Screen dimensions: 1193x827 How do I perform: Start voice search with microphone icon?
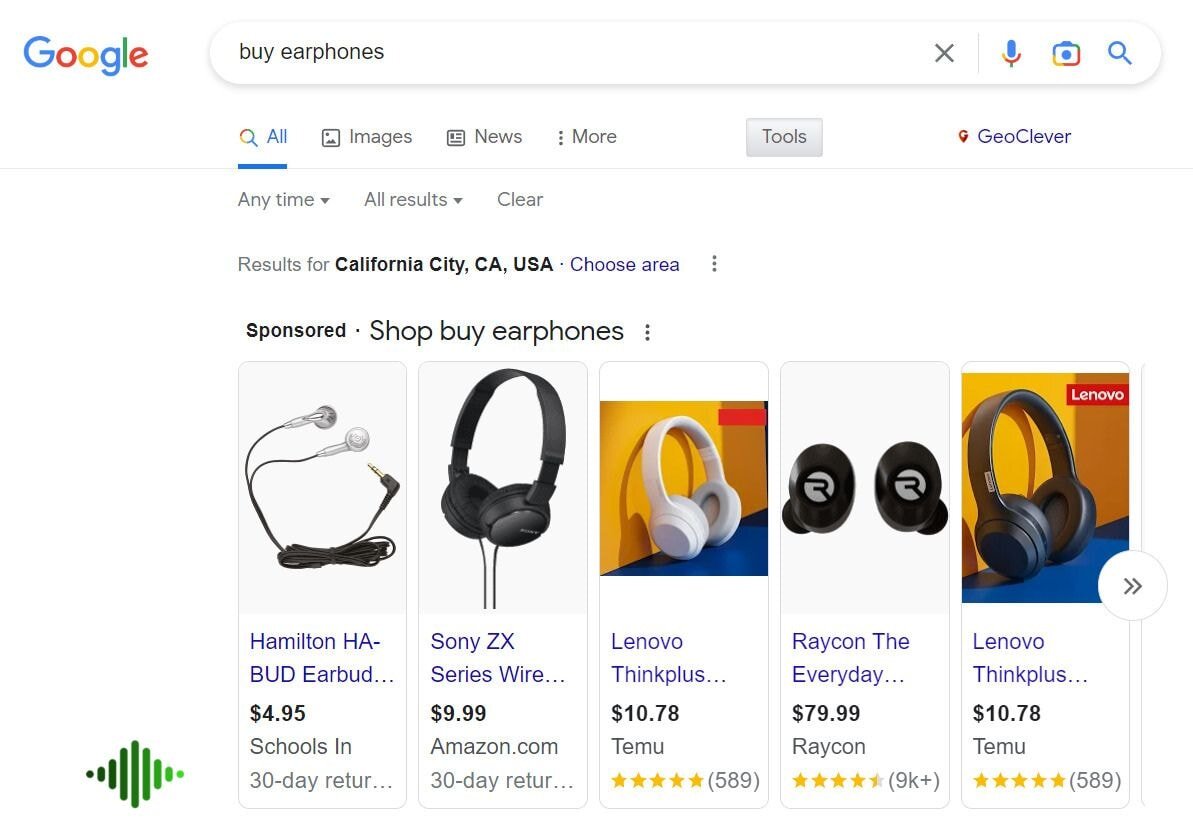[x=1011, y=53]
